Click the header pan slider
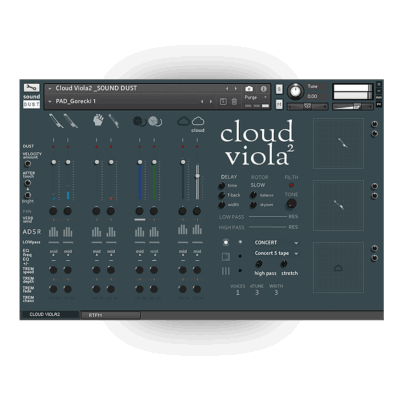400x400 pixels. (x=307, y=106)
